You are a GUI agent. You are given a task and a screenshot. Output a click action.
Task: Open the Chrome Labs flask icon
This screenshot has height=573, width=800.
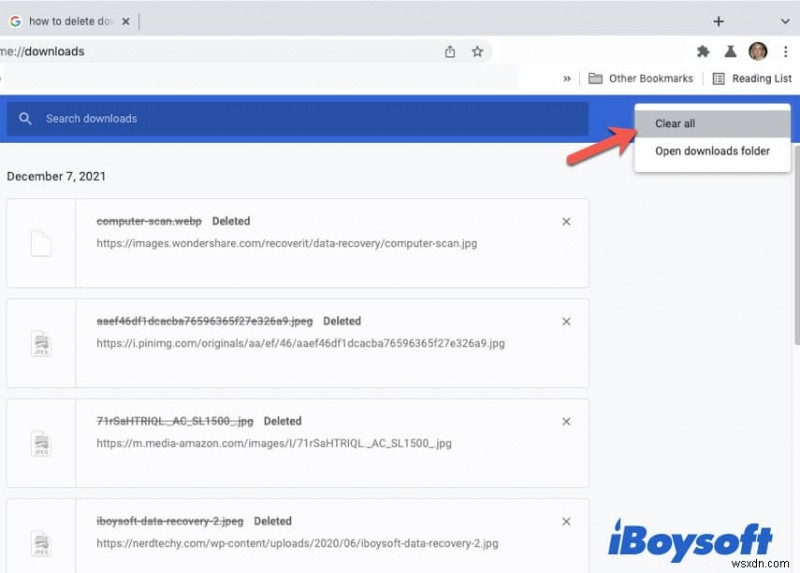click(730, 51)
